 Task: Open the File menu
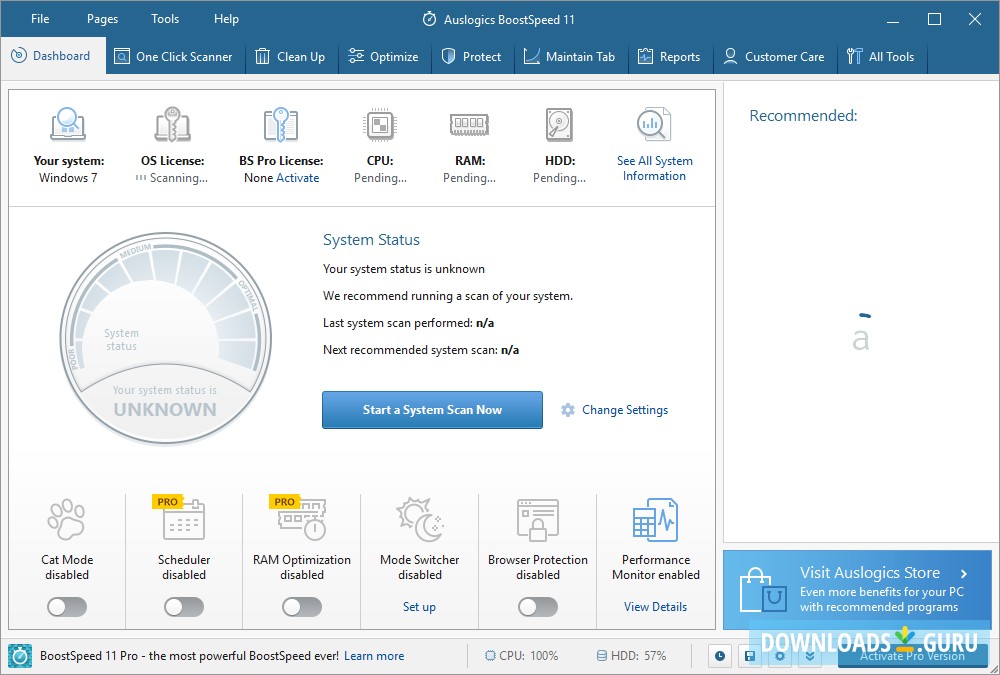[40, 19]
